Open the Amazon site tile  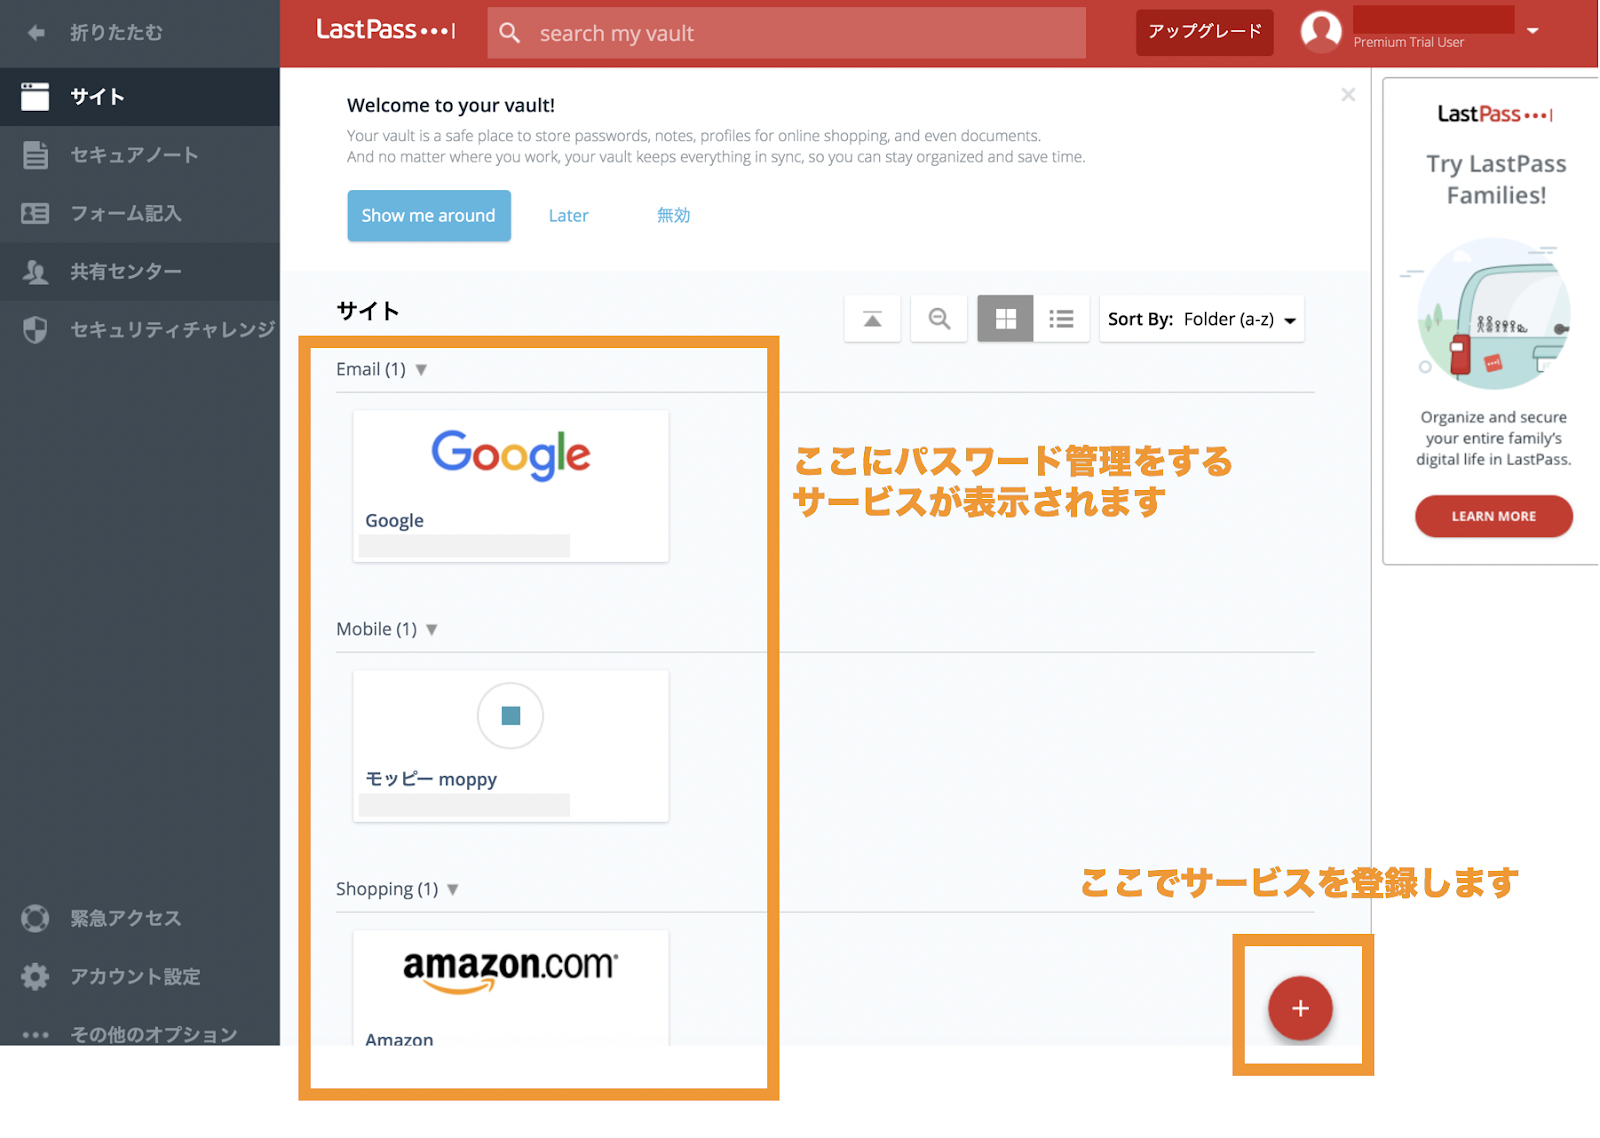510,988
